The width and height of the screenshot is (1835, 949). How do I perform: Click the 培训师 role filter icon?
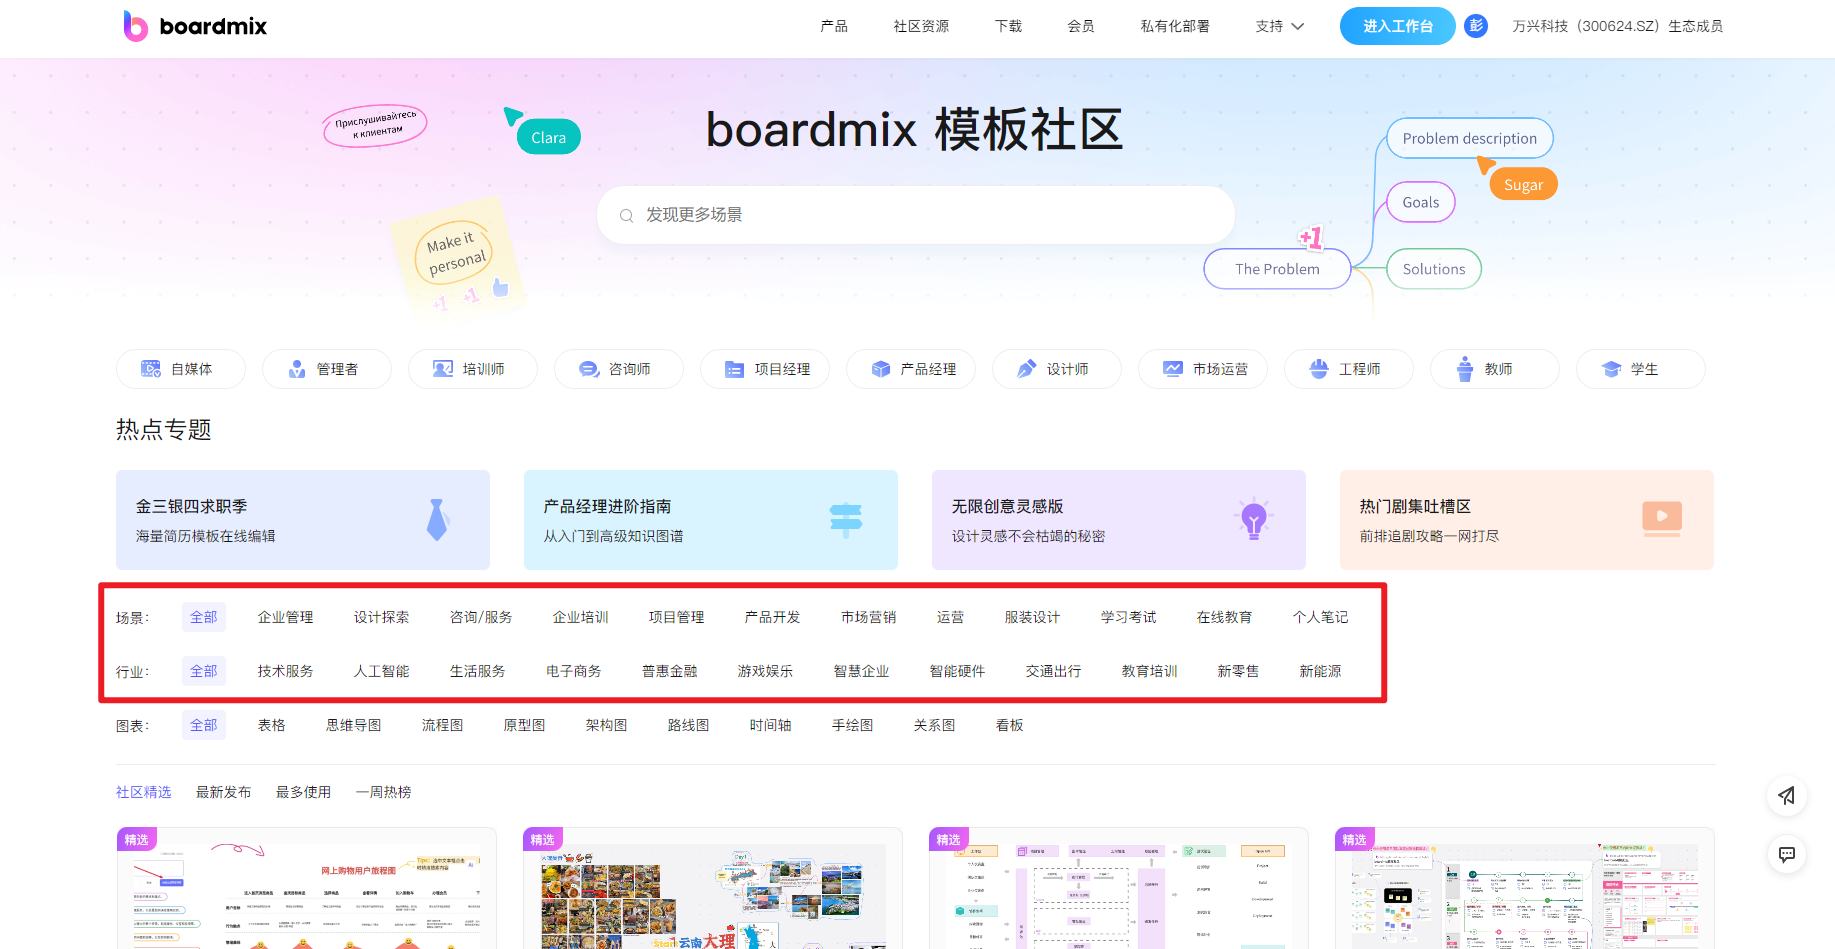(443, 368)
